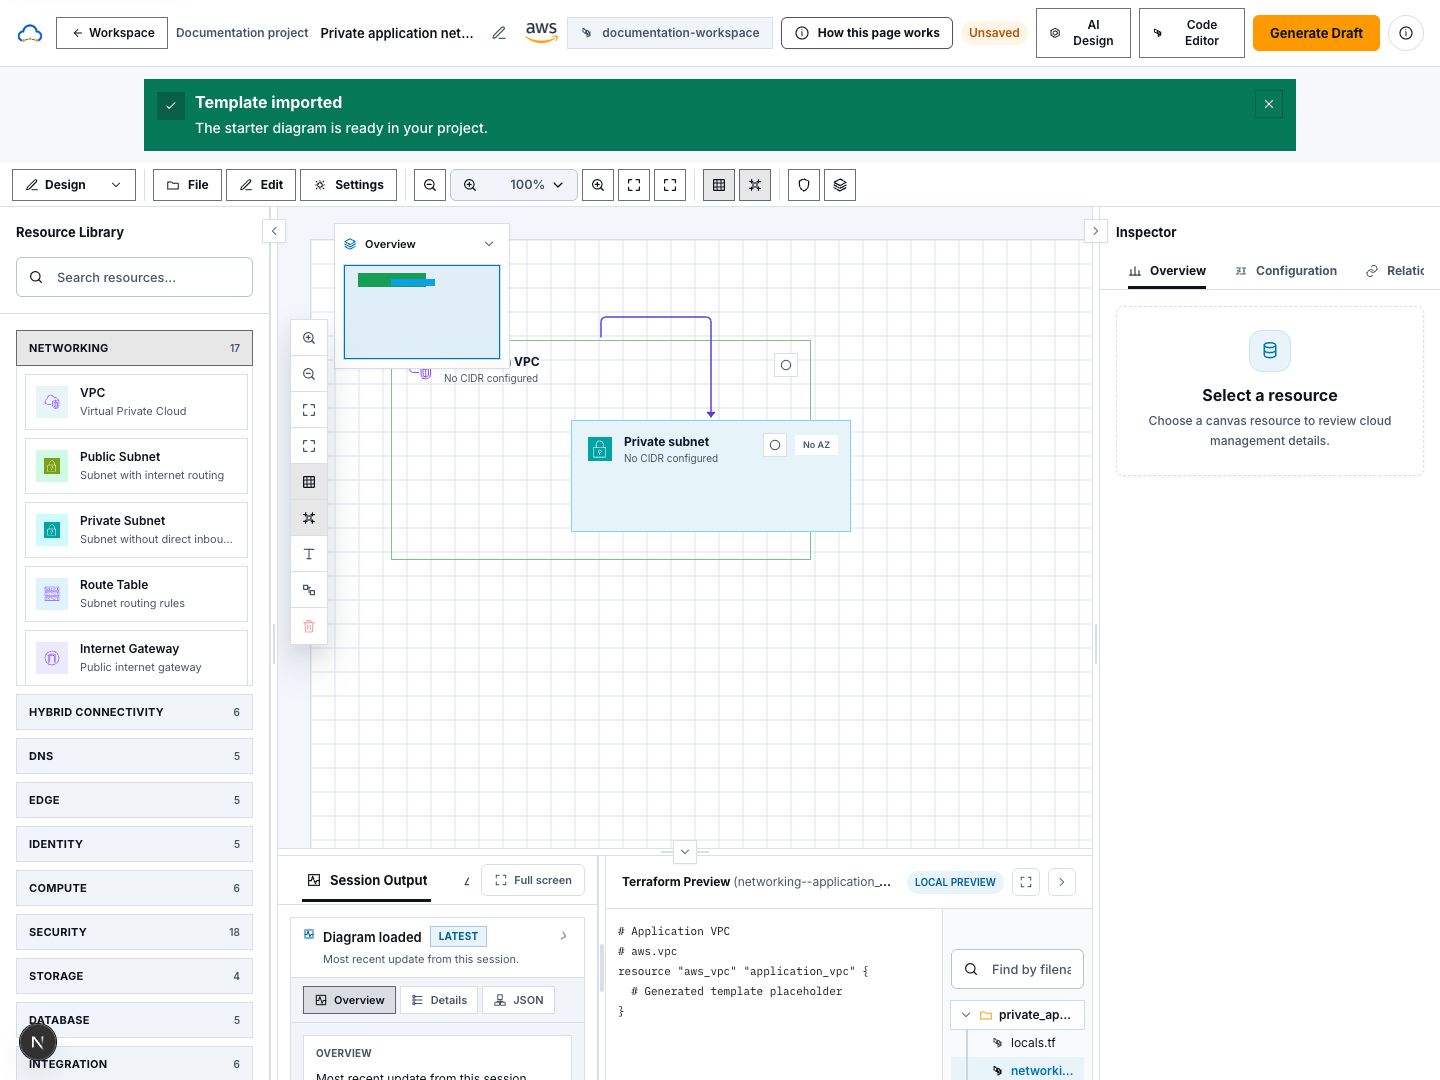This screenshot has width=1440, height=1080.
Task: Open the info icon beside Generate Draft
Action: [1406, 33]
